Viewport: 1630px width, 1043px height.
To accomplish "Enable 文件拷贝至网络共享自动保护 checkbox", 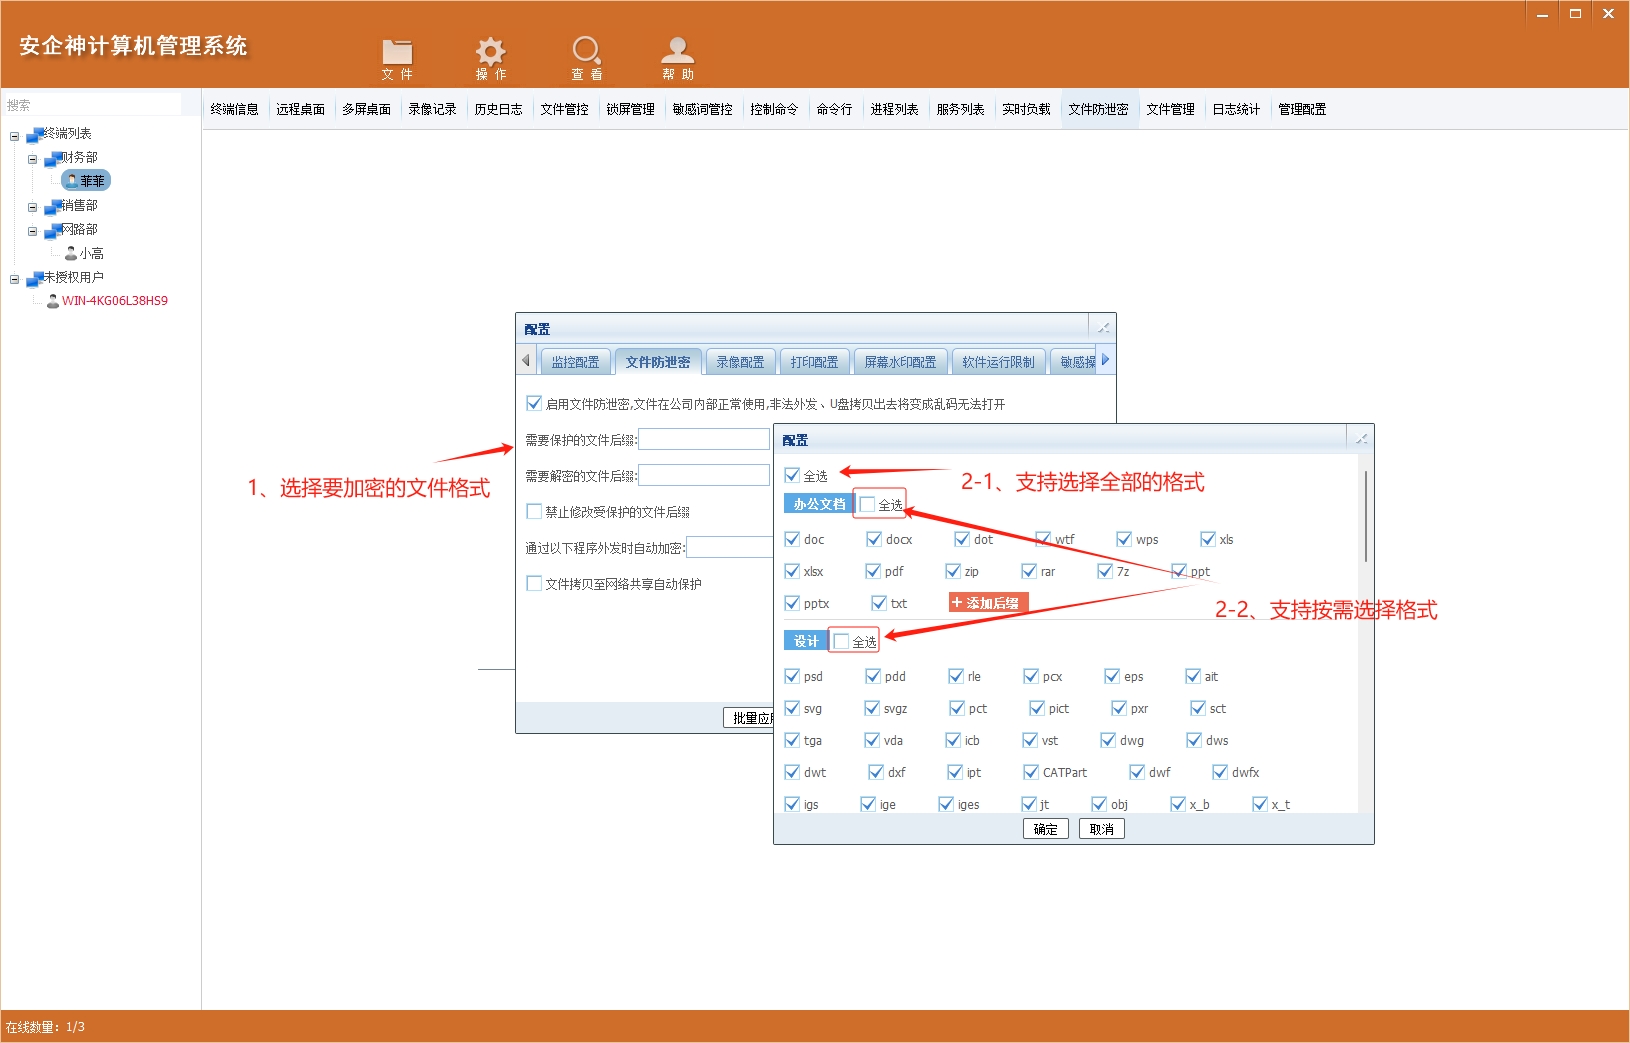I will 534,583.
